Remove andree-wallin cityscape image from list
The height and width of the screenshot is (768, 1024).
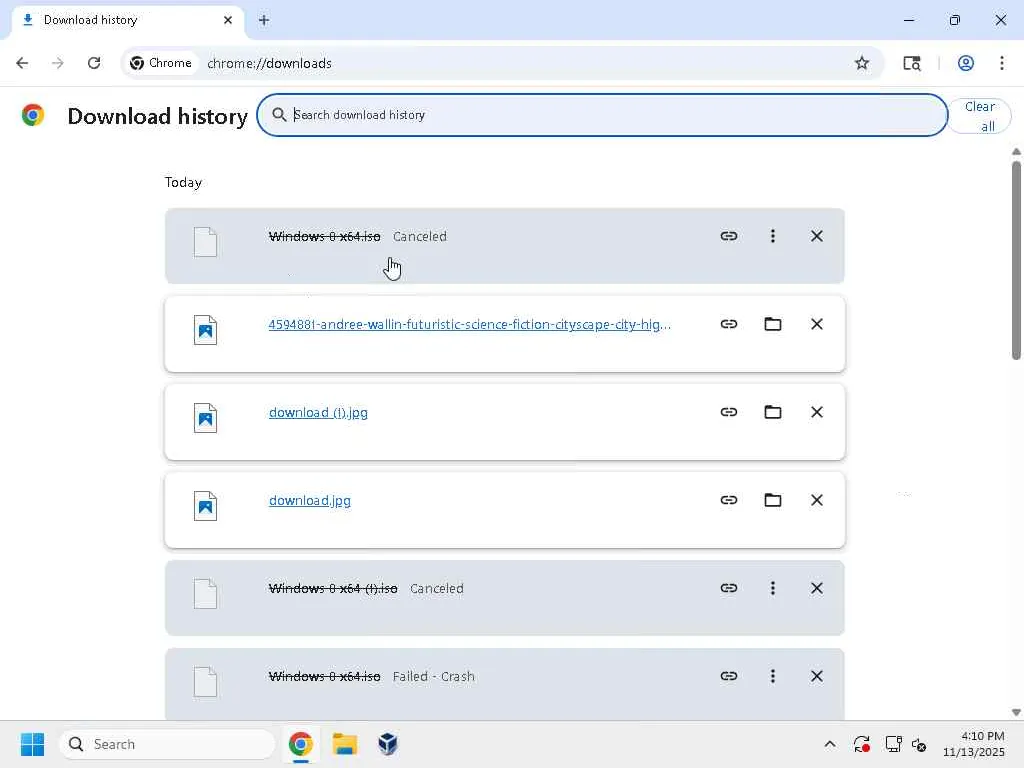coord(816,324)
